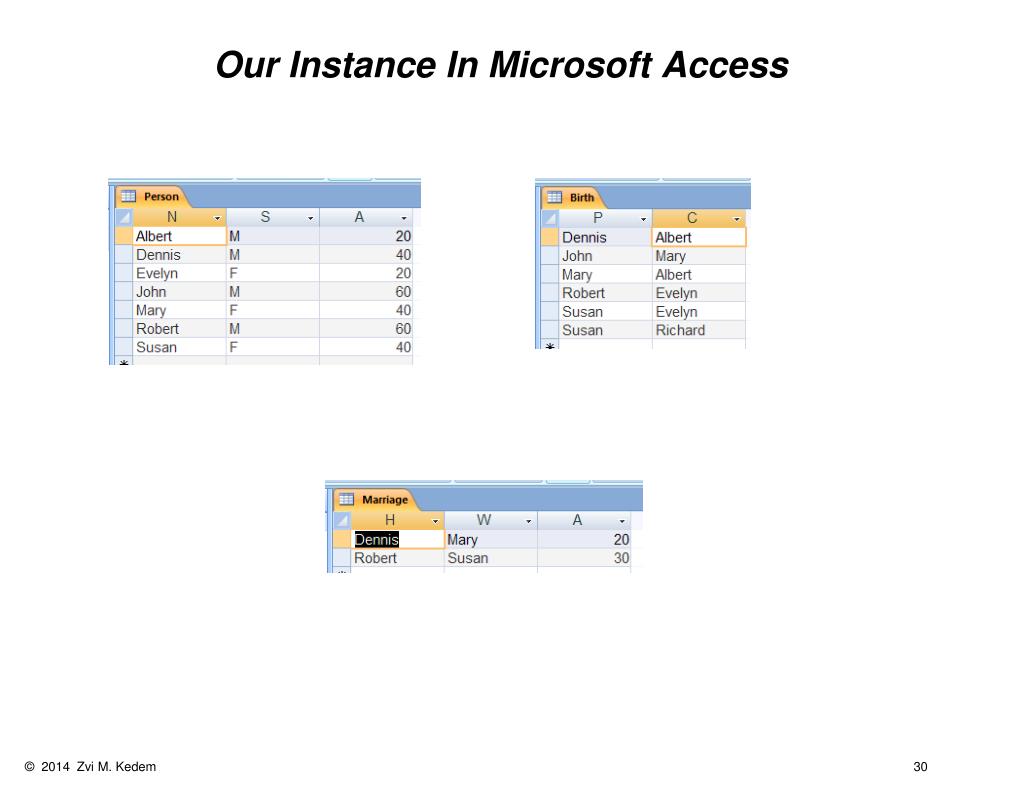1024x791 pixels.
Task: Click age 20 in Albert's Person row
Action: 366,236
